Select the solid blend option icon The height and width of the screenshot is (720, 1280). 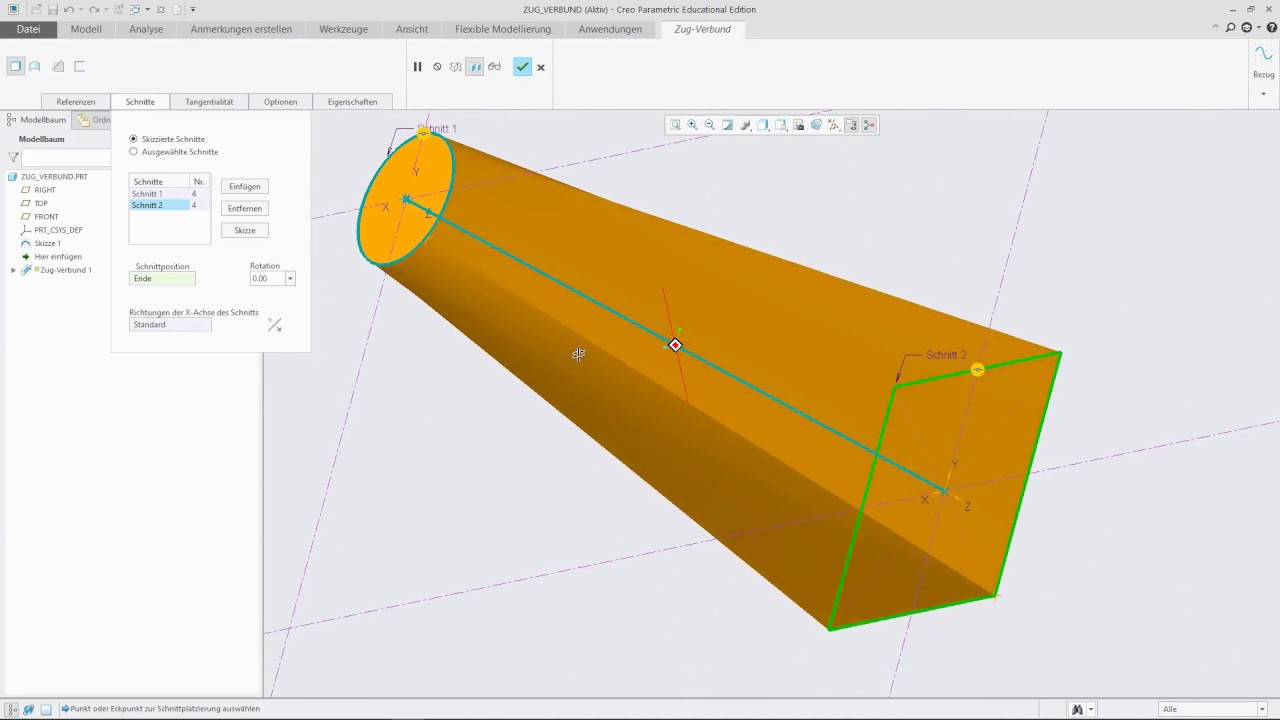tap(15, 67)
